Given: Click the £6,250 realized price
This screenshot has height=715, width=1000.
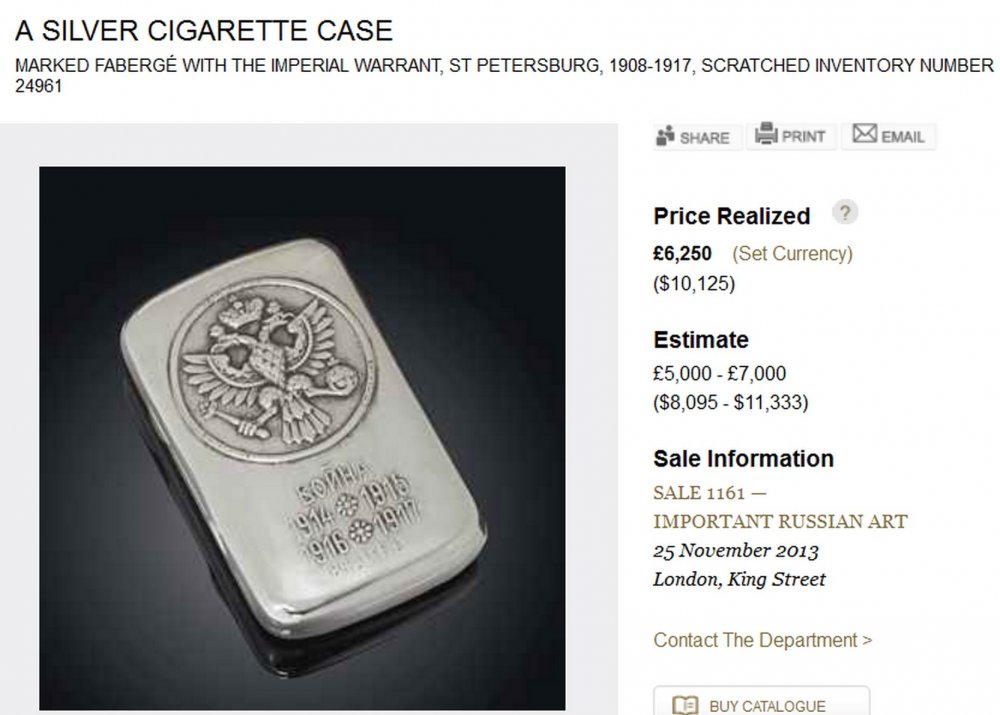Looking at the screenshot, I should [683, 254].
